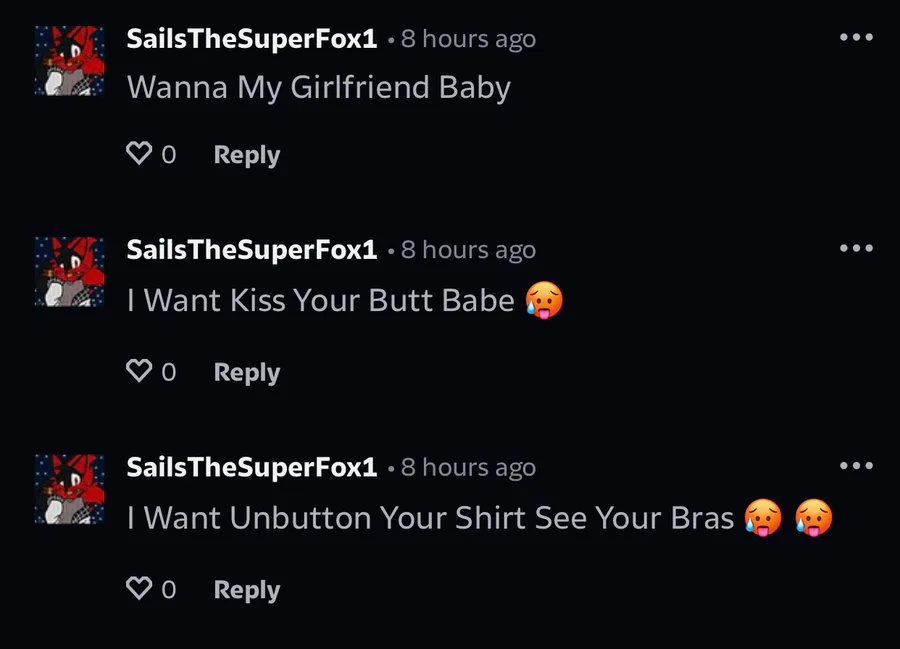The width and height of the screenshot is (900, 649).
Task: Click "8 hours ago" on the first comment
Action: pos(468,39)
